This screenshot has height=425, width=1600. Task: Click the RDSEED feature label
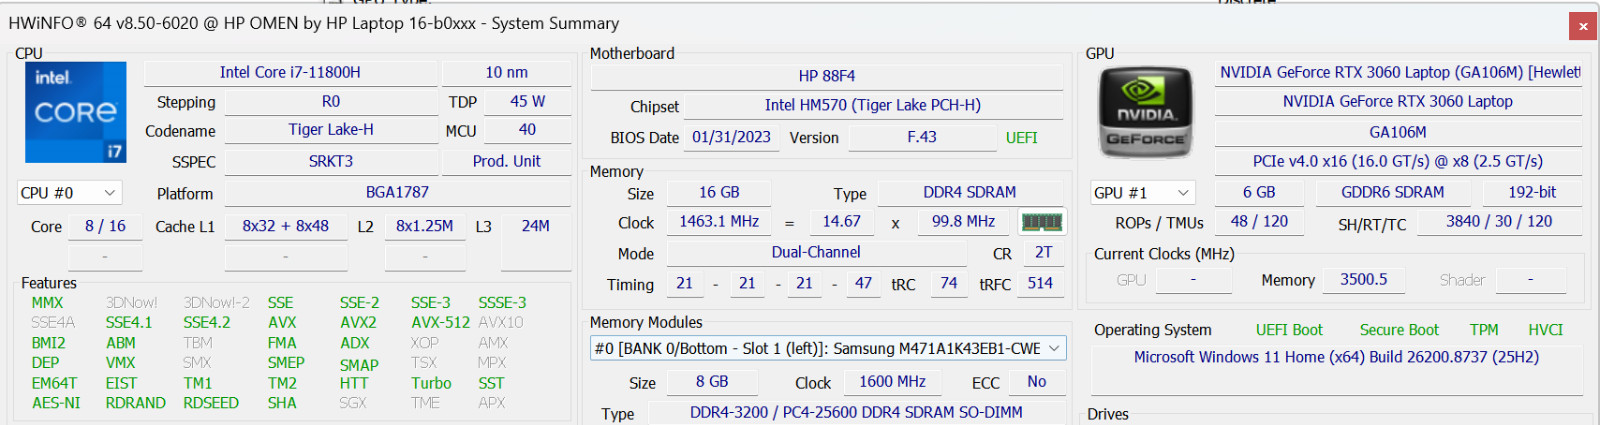(x=211, y=403)
